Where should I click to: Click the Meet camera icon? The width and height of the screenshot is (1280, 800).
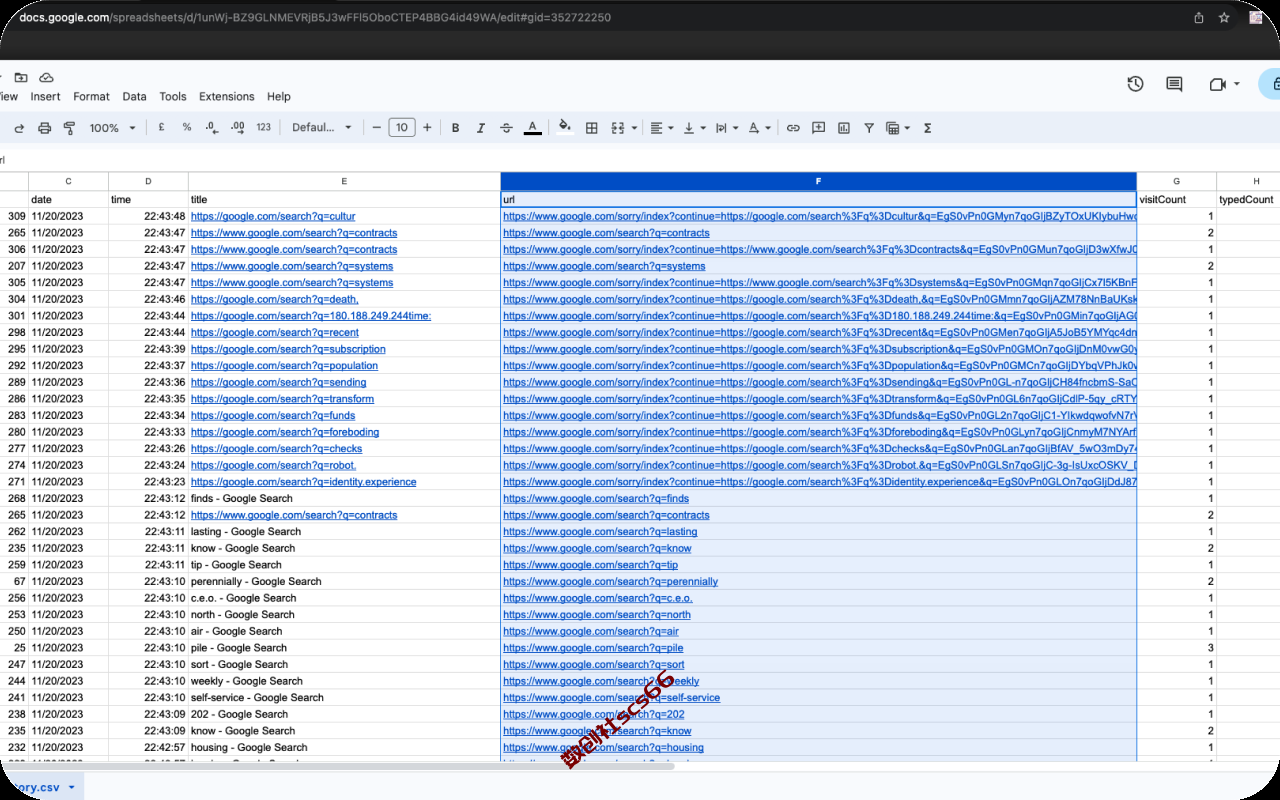click(x=1217, y=84)
